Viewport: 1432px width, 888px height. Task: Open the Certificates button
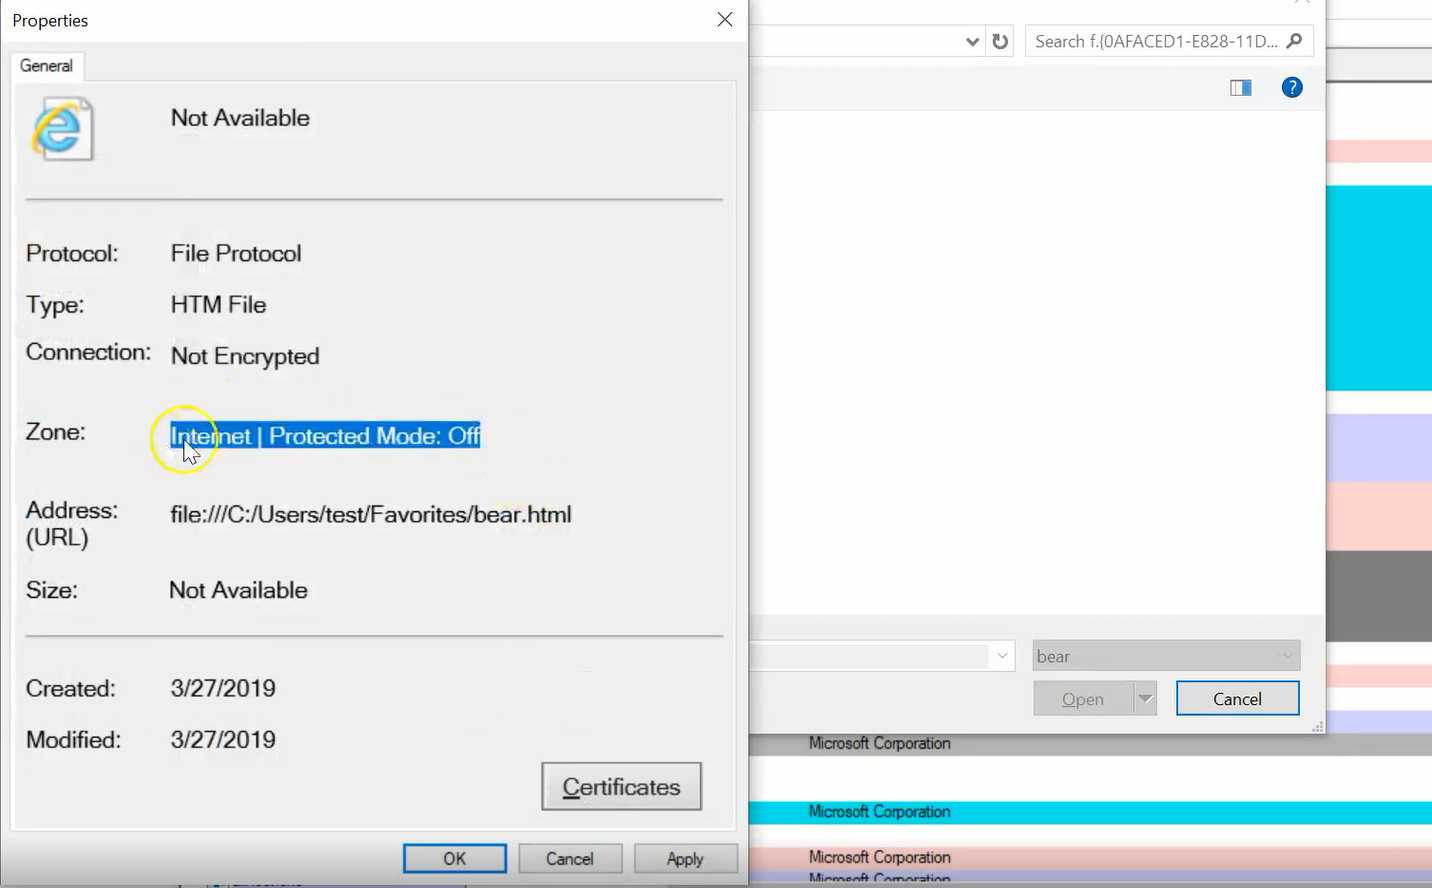click(621, 787)
